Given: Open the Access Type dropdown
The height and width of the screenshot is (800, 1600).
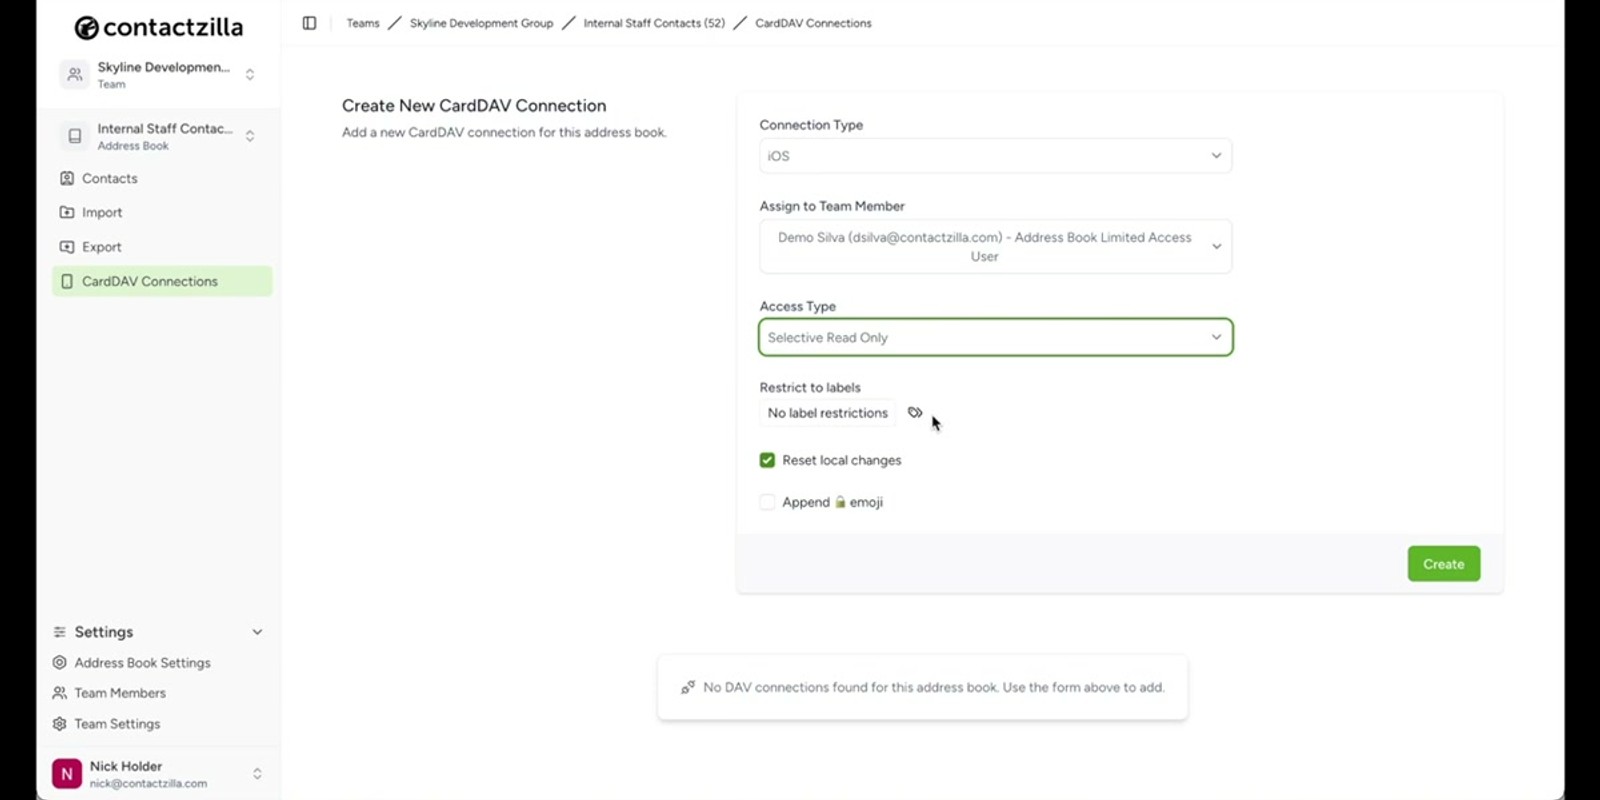Looking at the screenshot, I should click(x=995, y=337).
